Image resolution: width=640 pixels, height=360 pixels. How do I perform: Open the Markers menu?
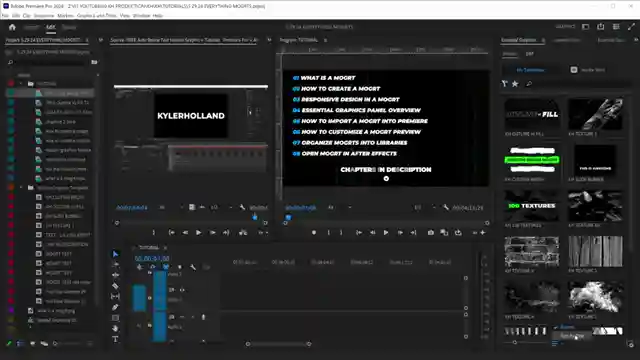click(x=65, y=16)
